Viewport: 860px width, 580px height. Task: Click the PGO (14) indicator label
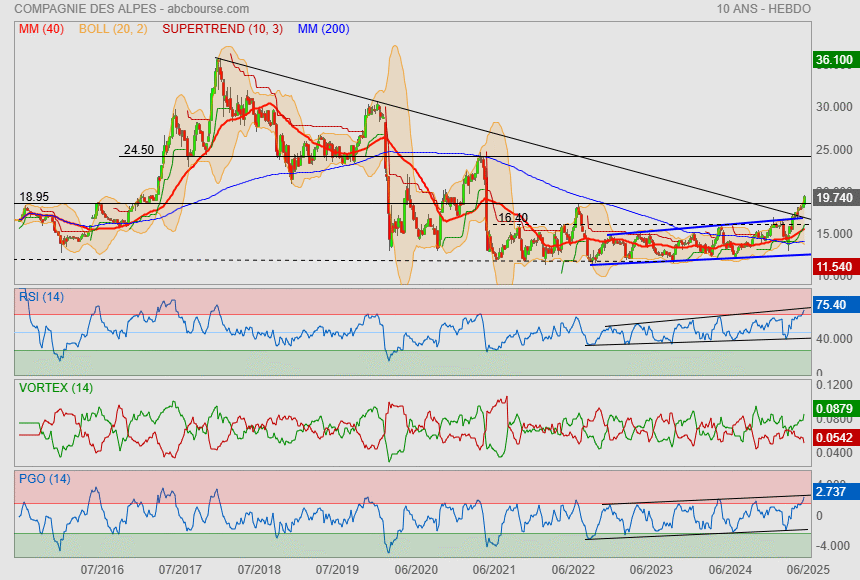pyautogui.click(x=44, y=478)
